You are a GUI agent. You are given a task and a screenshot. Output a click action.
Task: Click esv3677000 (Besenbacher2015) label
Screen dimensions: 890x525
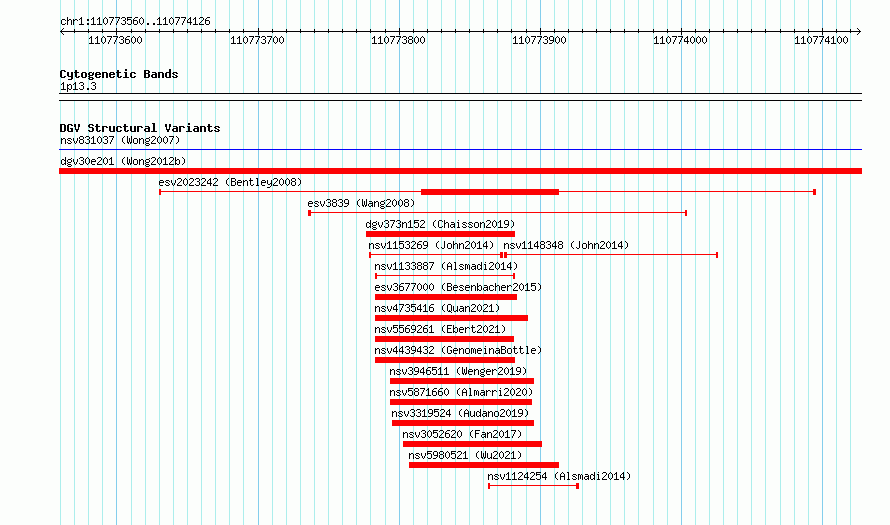(x=458, y=287)
